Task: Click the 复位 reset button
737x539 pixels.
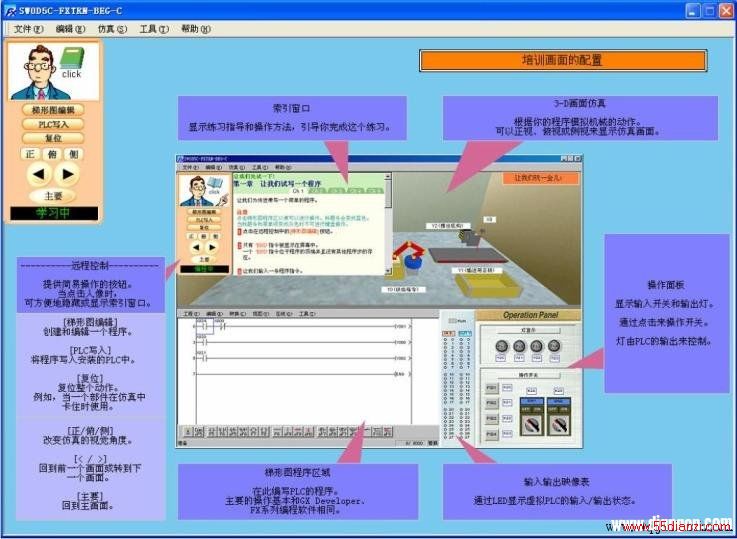Action: (53, 138)
